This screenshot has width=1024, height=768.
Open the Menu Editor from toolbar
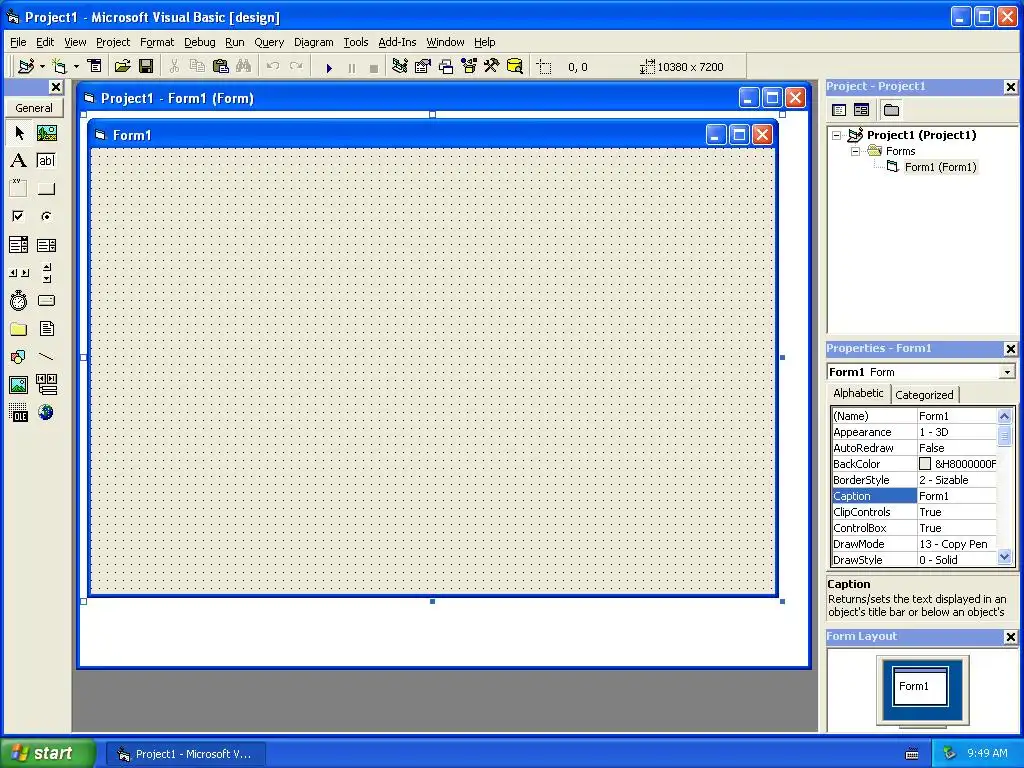point(95,66)
